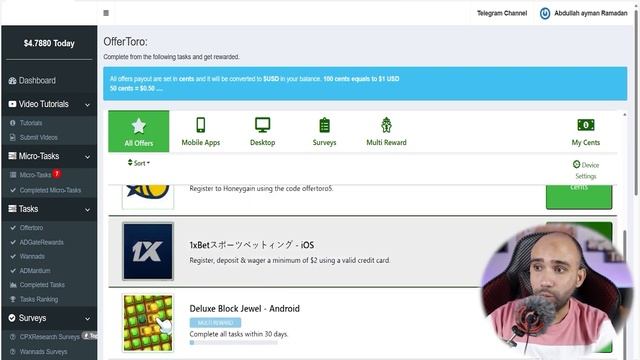Screen dimensions: 640x360
Task: Click the Dashboard palette icon
Action: [x=12, y=81]
